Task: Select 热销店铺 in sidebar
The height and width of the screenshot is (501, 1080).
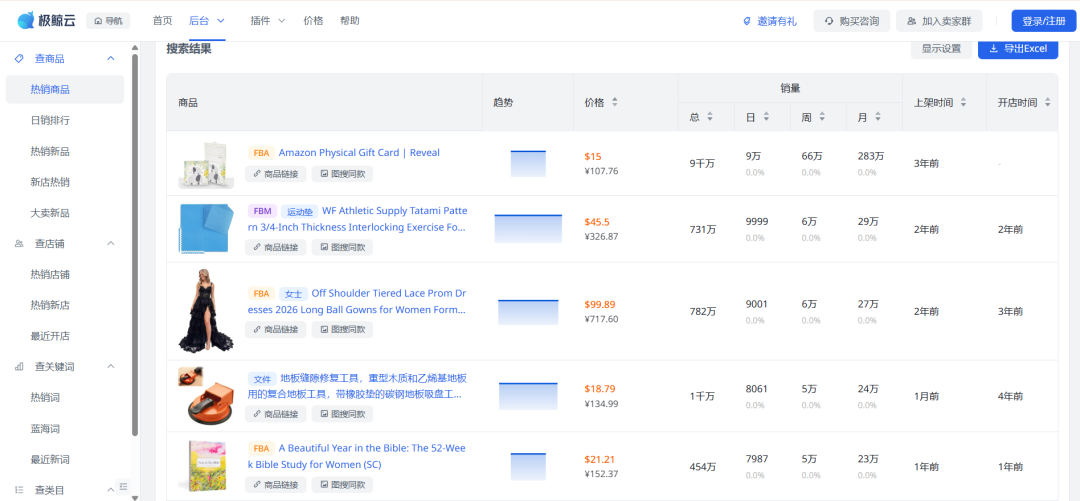Action: click(x=50, y=274)
